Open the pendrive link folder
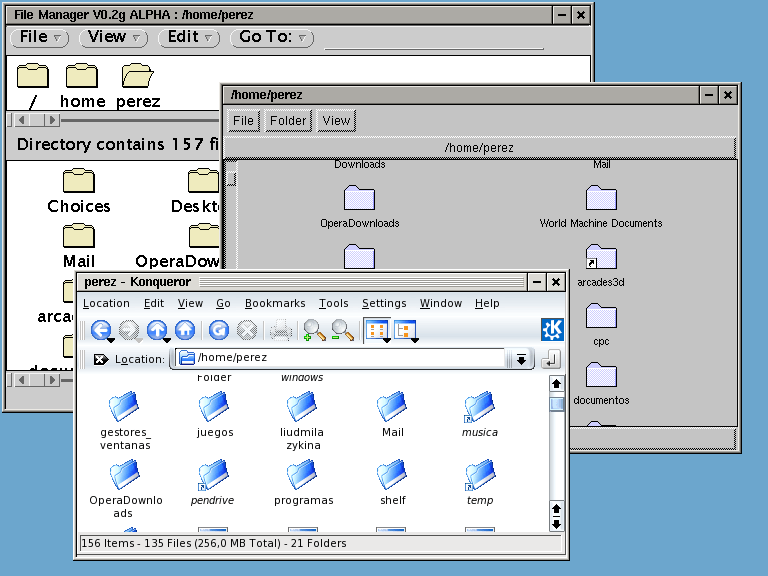768x576 pixels. 213,482
